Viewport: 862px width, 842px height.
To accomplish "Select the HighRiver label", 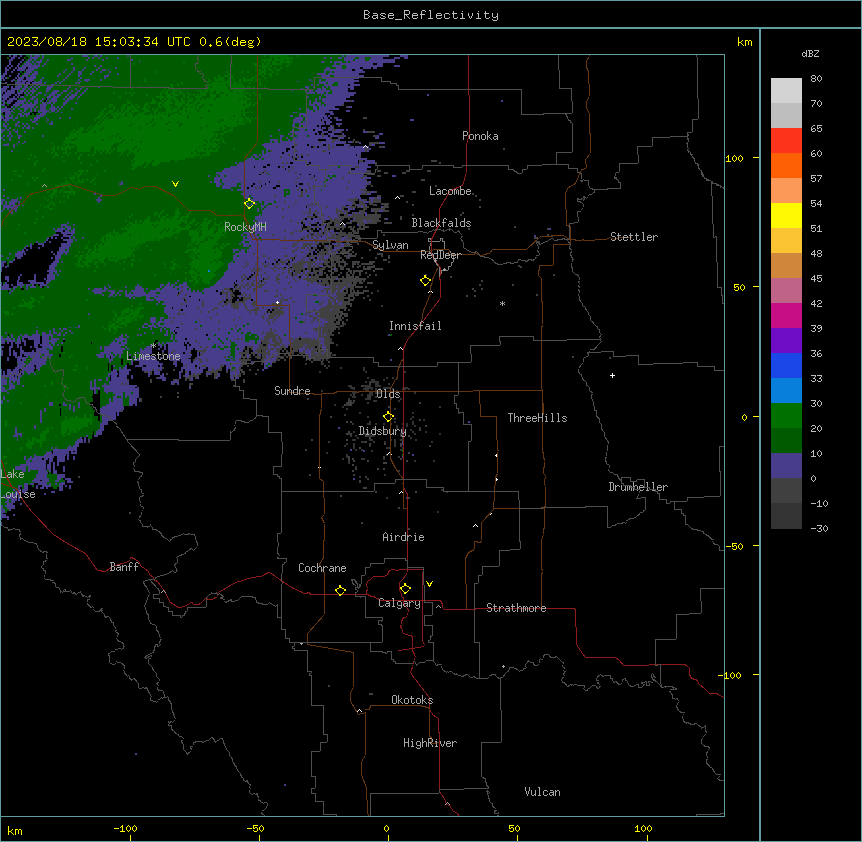I will click(x=430, y=743).
